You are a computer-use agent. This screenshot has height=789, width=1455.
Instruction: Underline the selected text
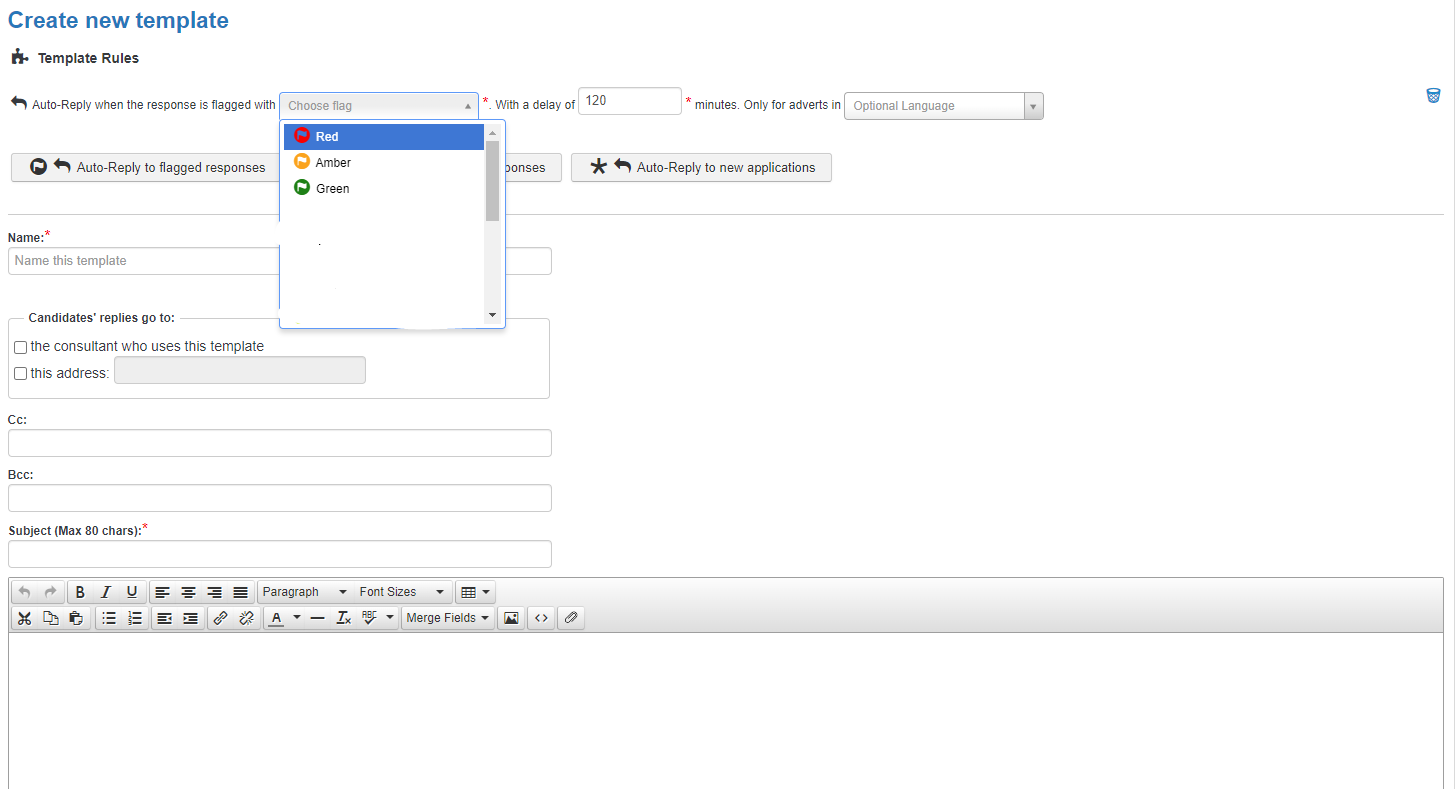click(x=132, y=591)
